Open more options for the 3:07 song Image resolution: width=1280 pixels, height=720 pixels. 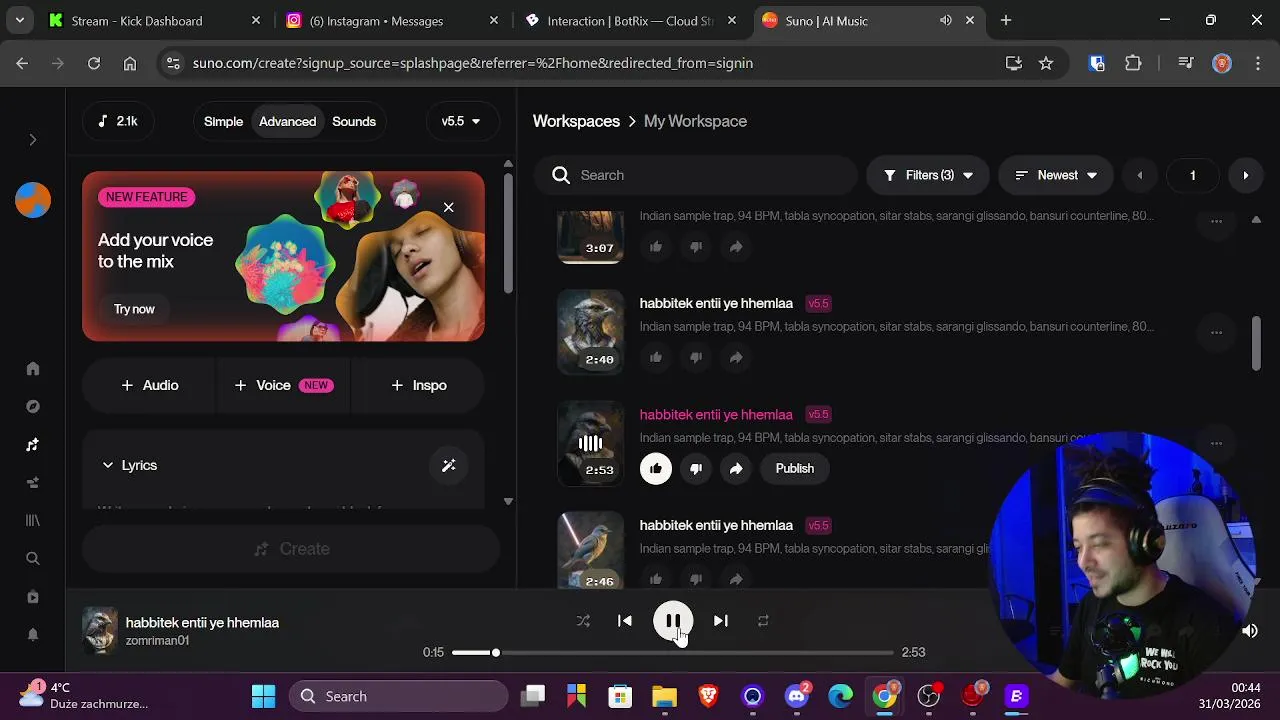(1216, 221)
